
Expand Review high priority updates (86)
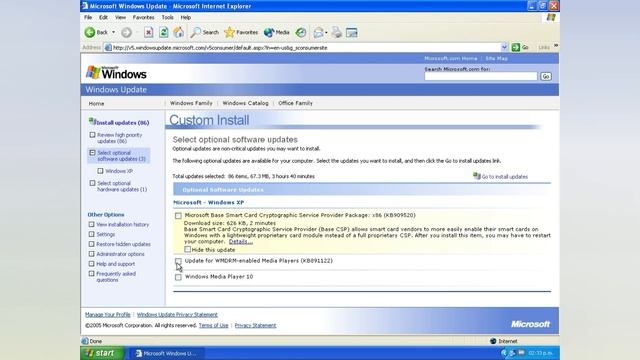click(92, 135)
